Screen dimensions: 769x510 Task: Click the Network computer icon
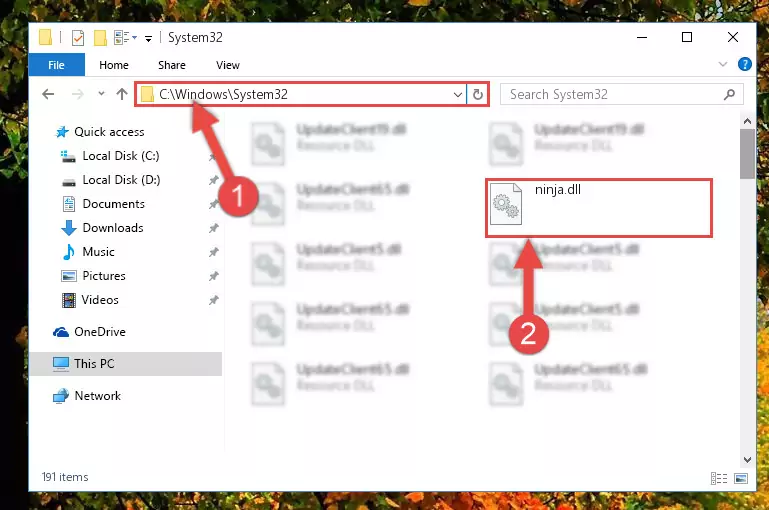[61, 396]
